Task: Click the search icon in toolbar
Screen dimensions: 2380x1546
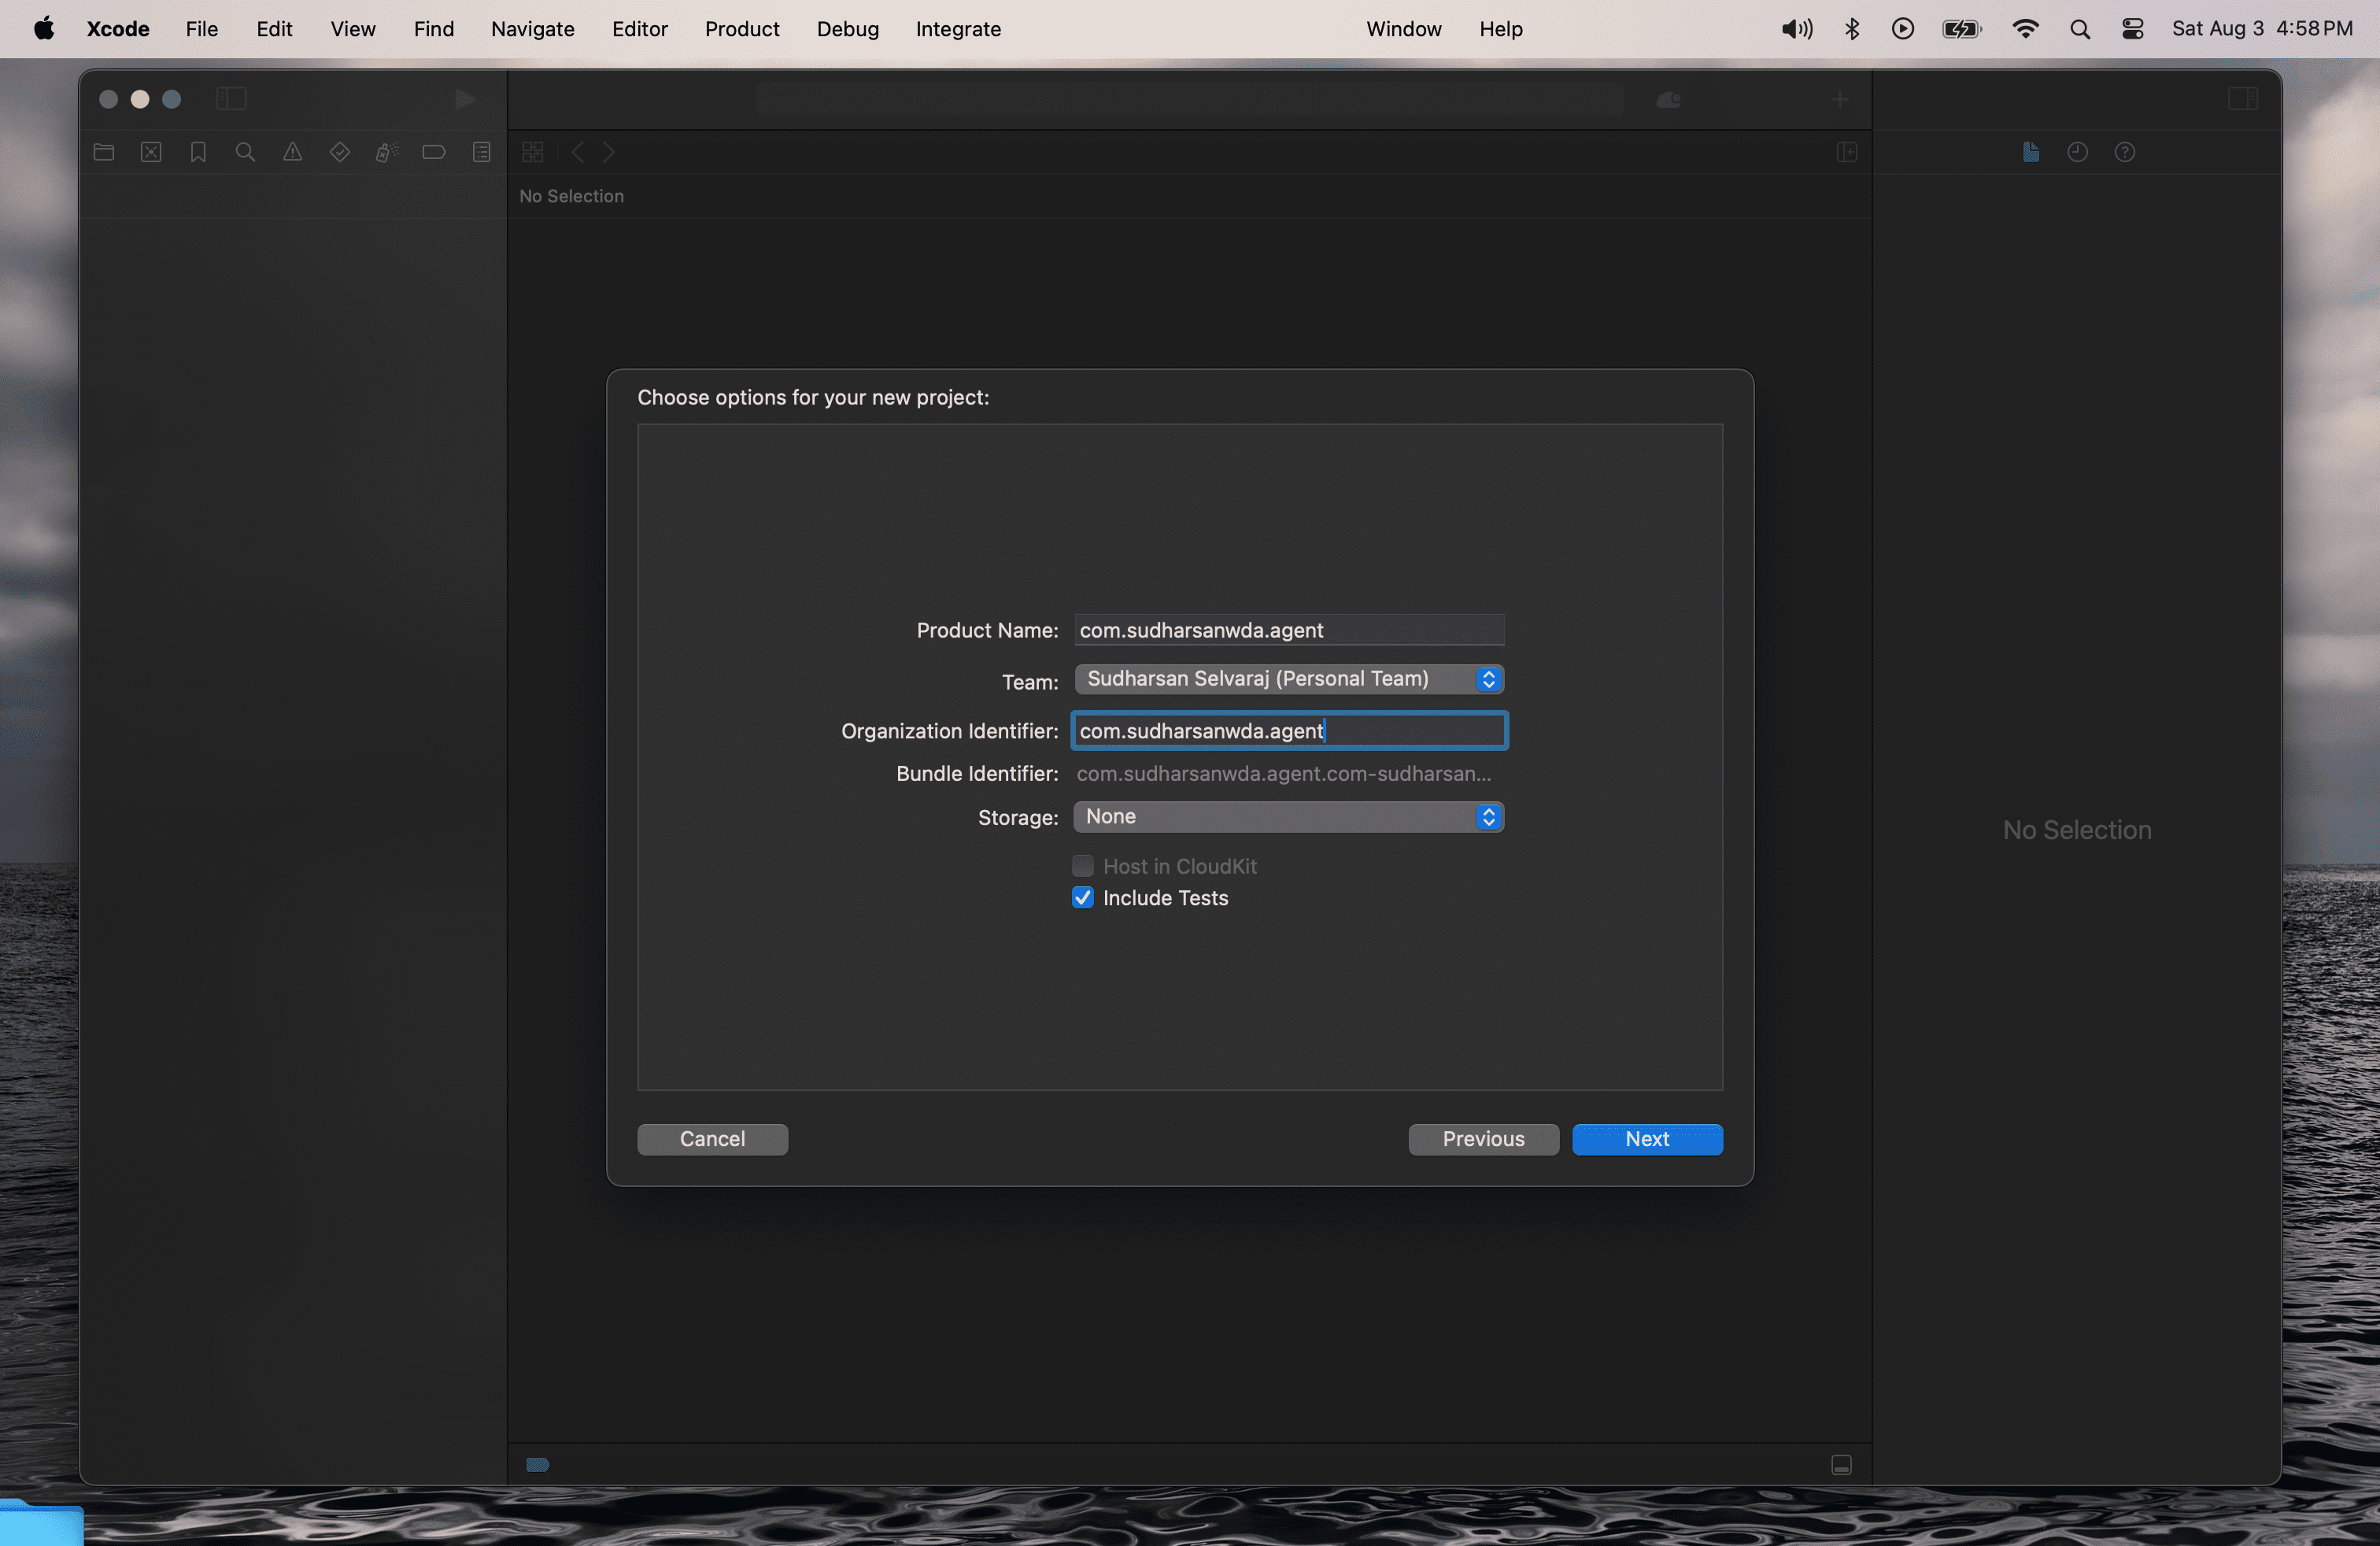Action: tap(243, 153)
